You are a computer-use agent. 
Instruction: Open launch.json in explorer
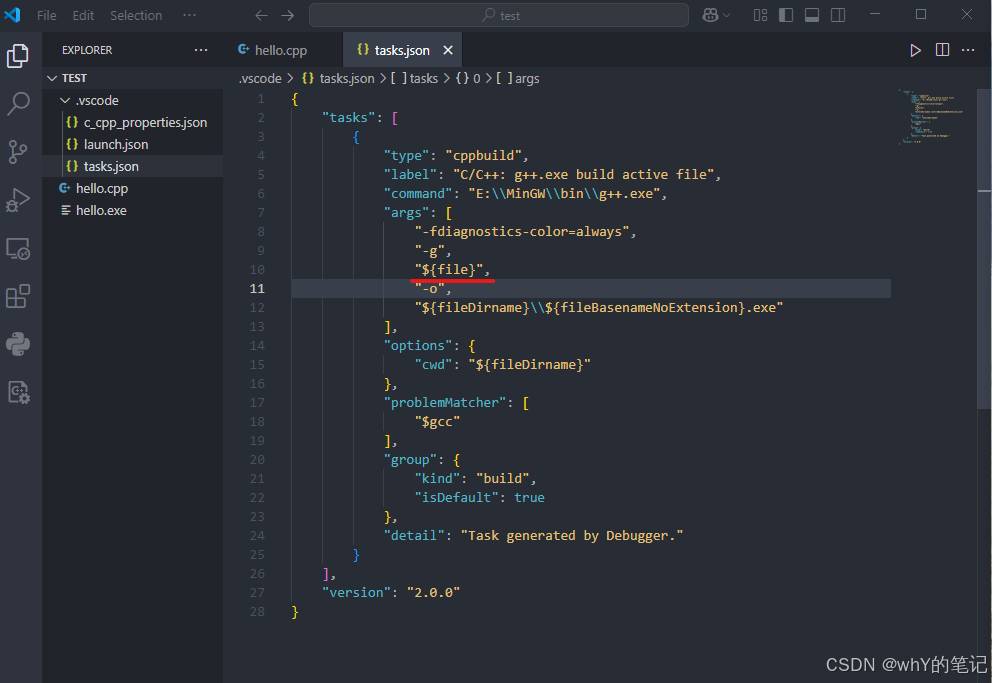pos(133,144)
